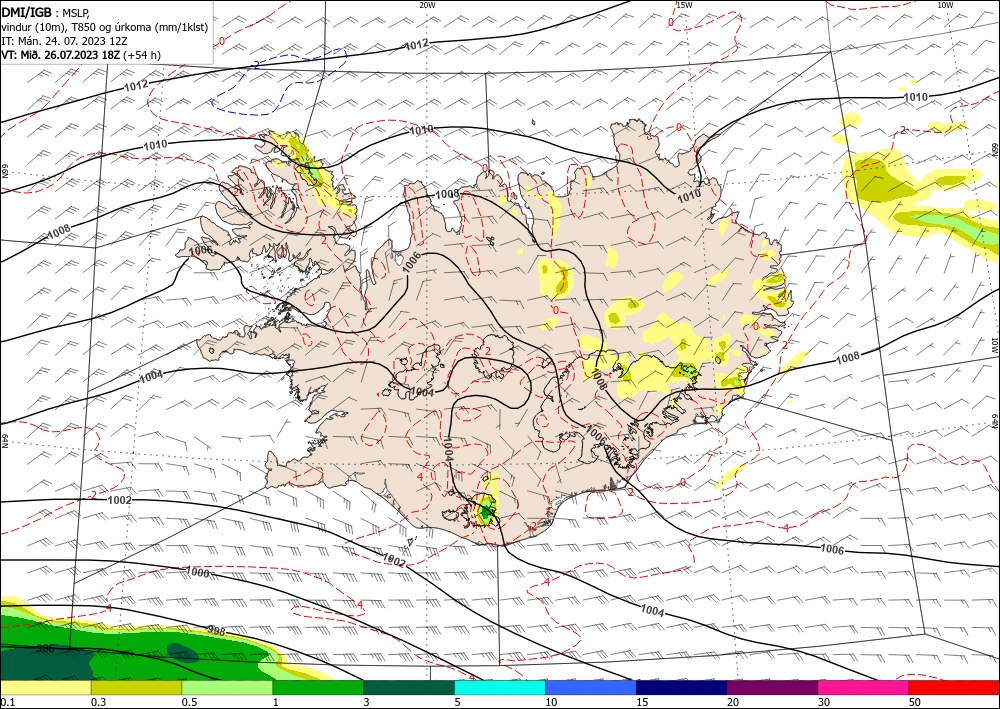Image resolution: width=1000 pixels, height=709 pixels.
Task: Select the medium green 1 mm legend swatch
Action: [318, 688]
